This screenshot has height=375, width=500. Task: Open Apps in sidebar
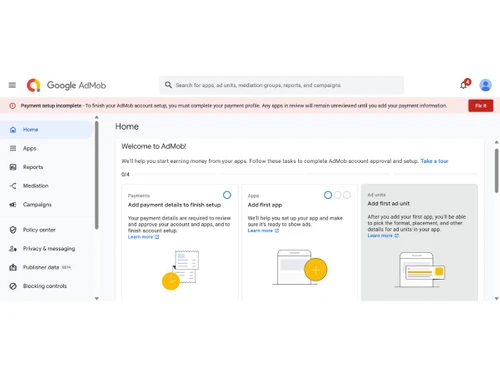pos(46,148)
